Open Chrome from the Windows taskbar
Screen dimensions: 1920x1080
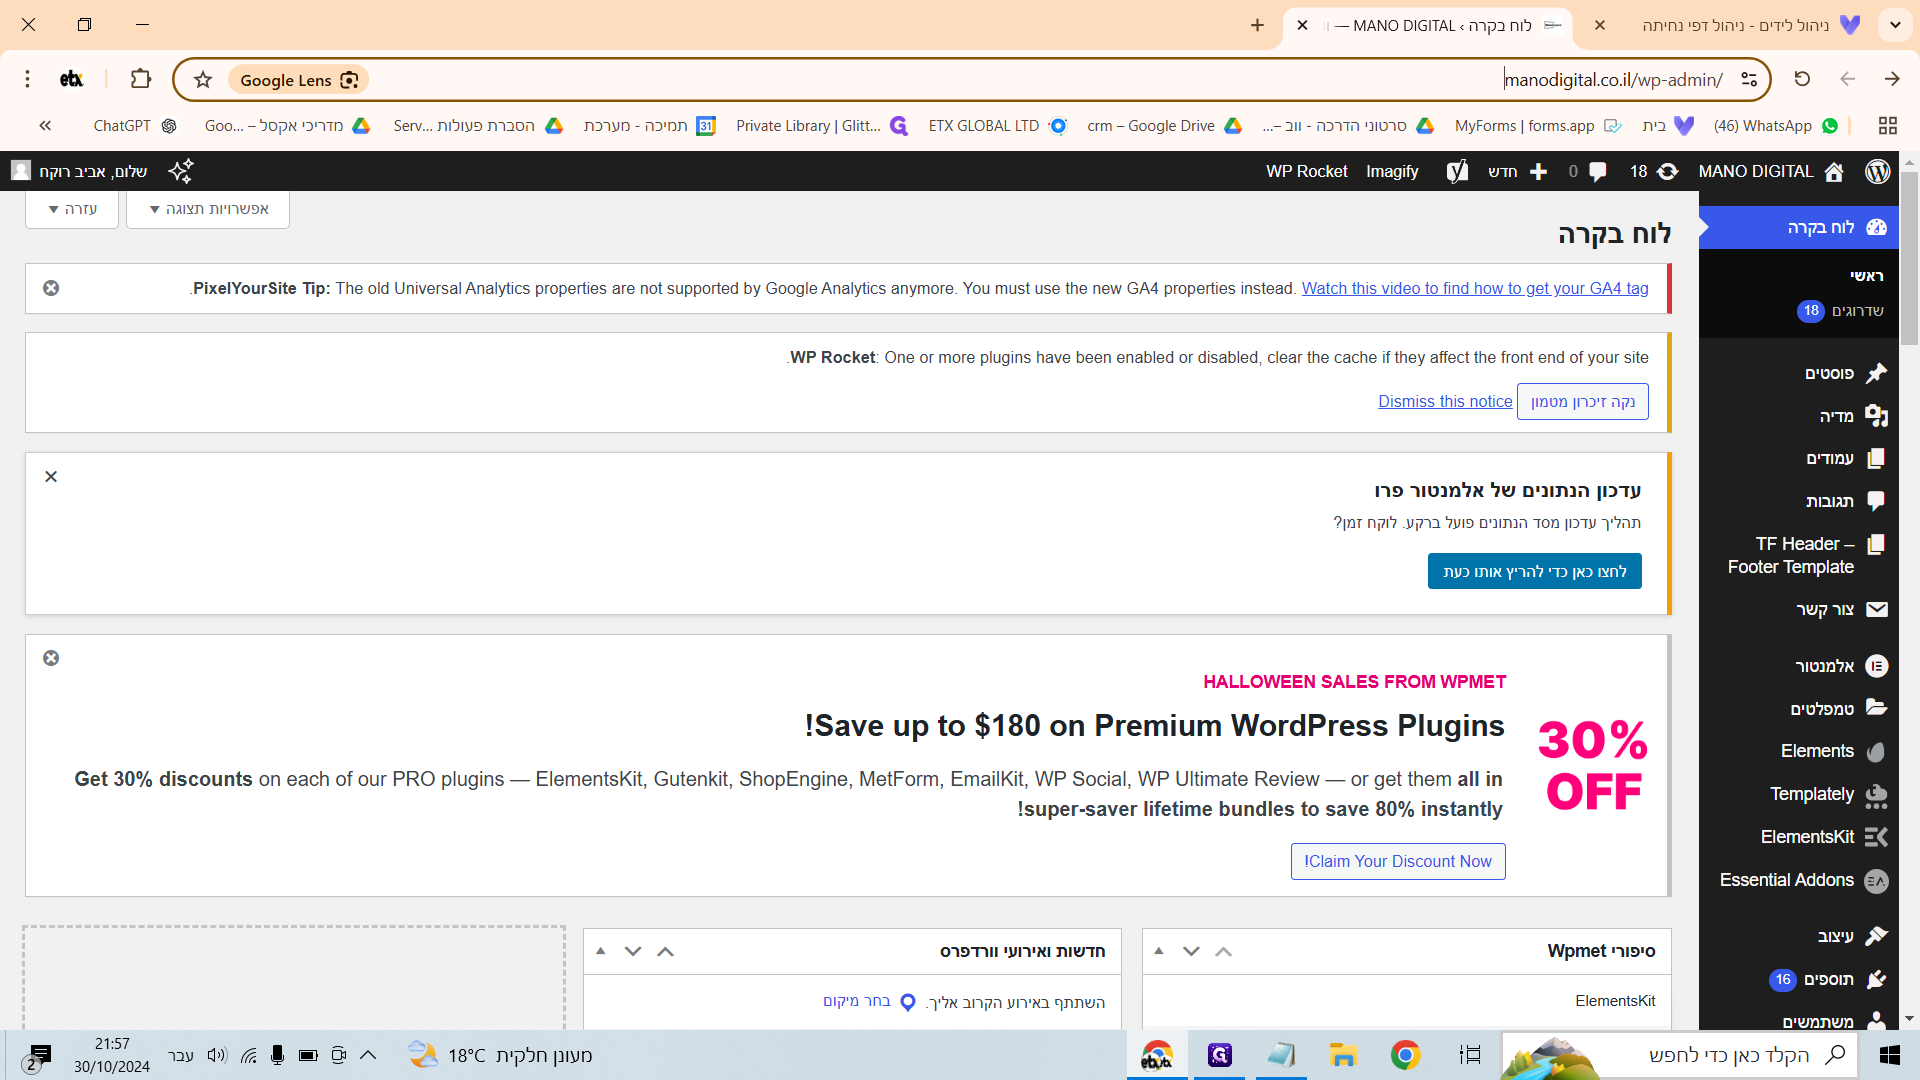click(x=1405, y=1055)
